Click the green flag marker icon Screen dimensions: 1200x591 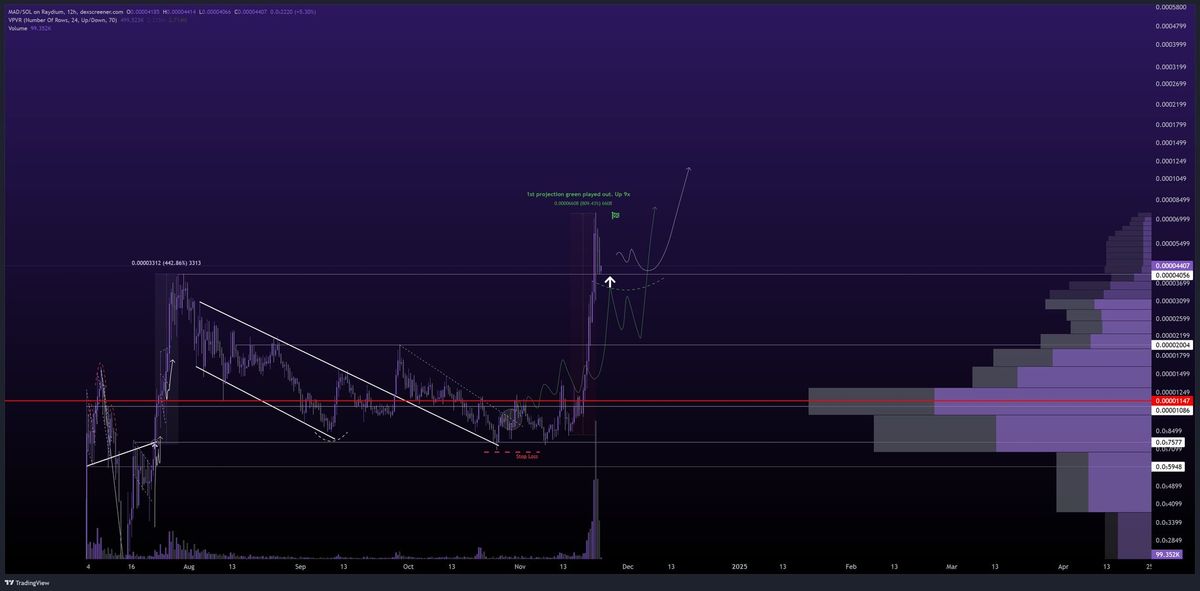(615, 215)
